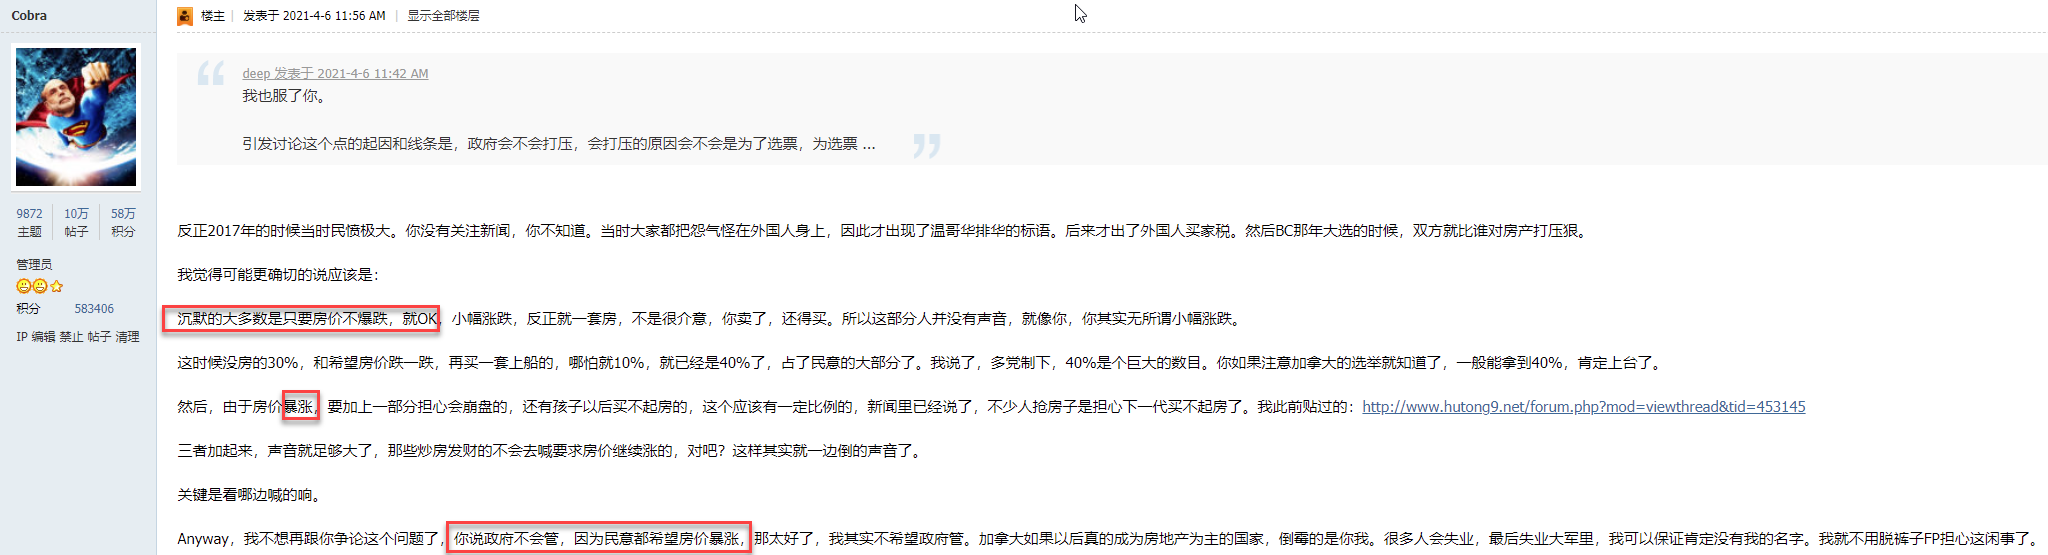The height and width of the screenshot is (555, 2048).
Task: Click the paragraph beginning 三者加起来
Action: point(551,450)
